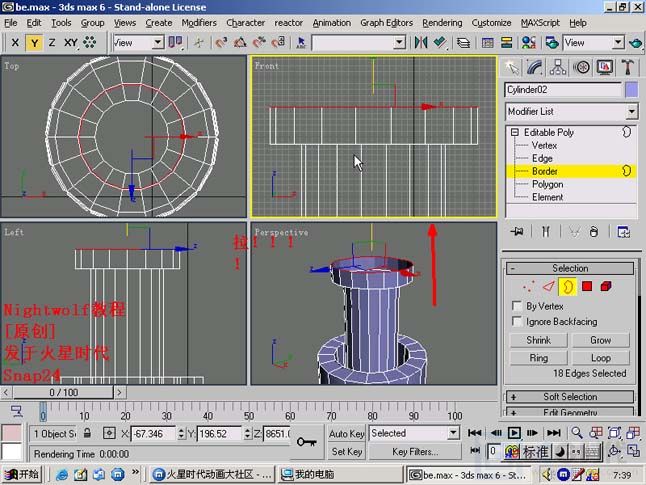Open the reactor menu
The image size is (646, 485).
[288, 23]
